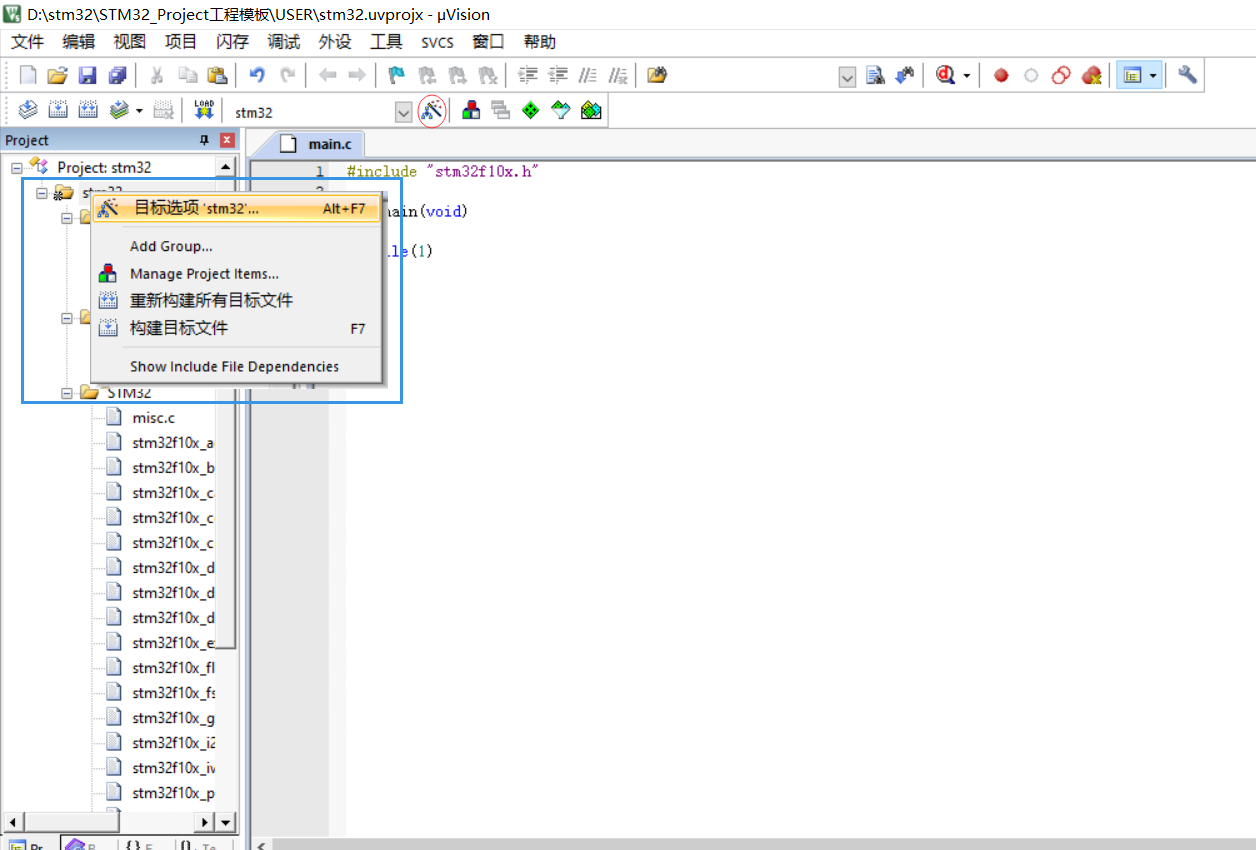Kill all breakpoints icon
Viewport: 1256px width, 850px height.
1091,75
